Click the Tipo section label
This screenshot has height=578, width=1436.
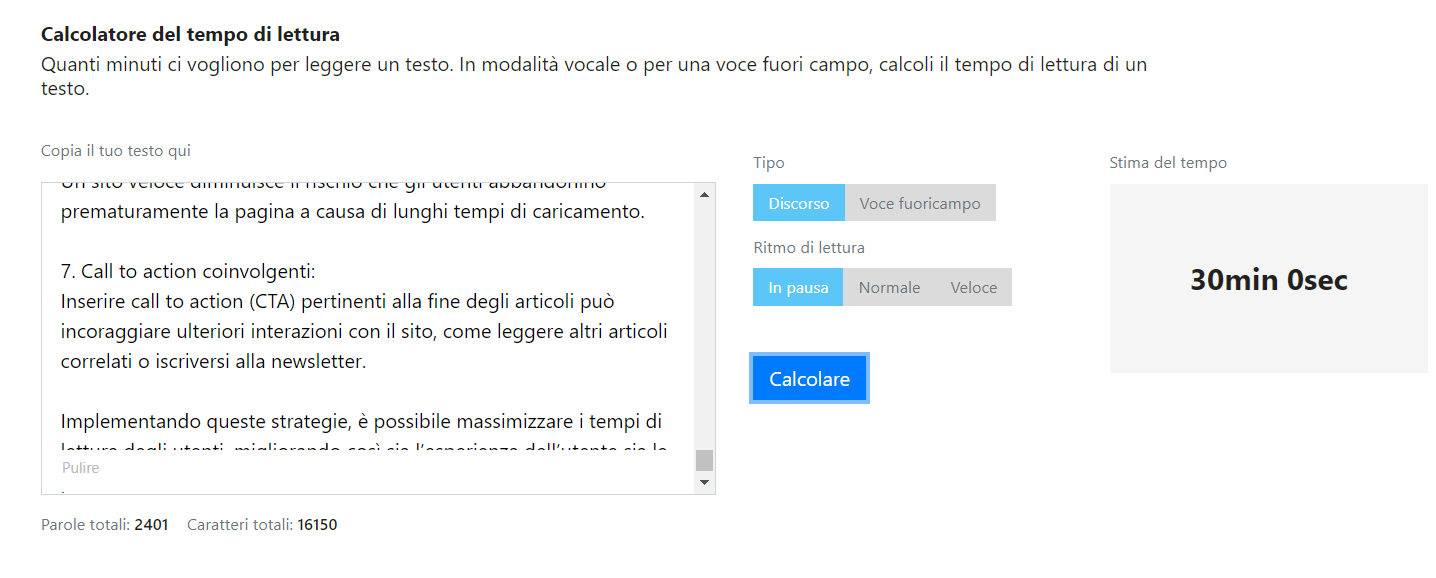tap(768, 162)
